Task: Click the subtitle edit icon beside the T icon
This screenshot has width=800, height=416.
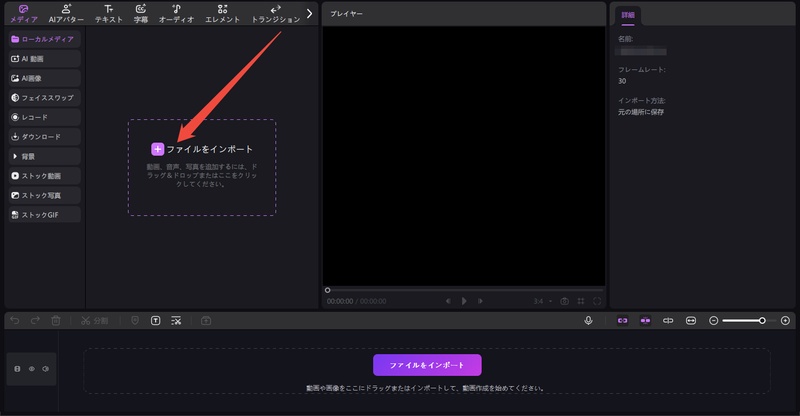Action: 176,321
